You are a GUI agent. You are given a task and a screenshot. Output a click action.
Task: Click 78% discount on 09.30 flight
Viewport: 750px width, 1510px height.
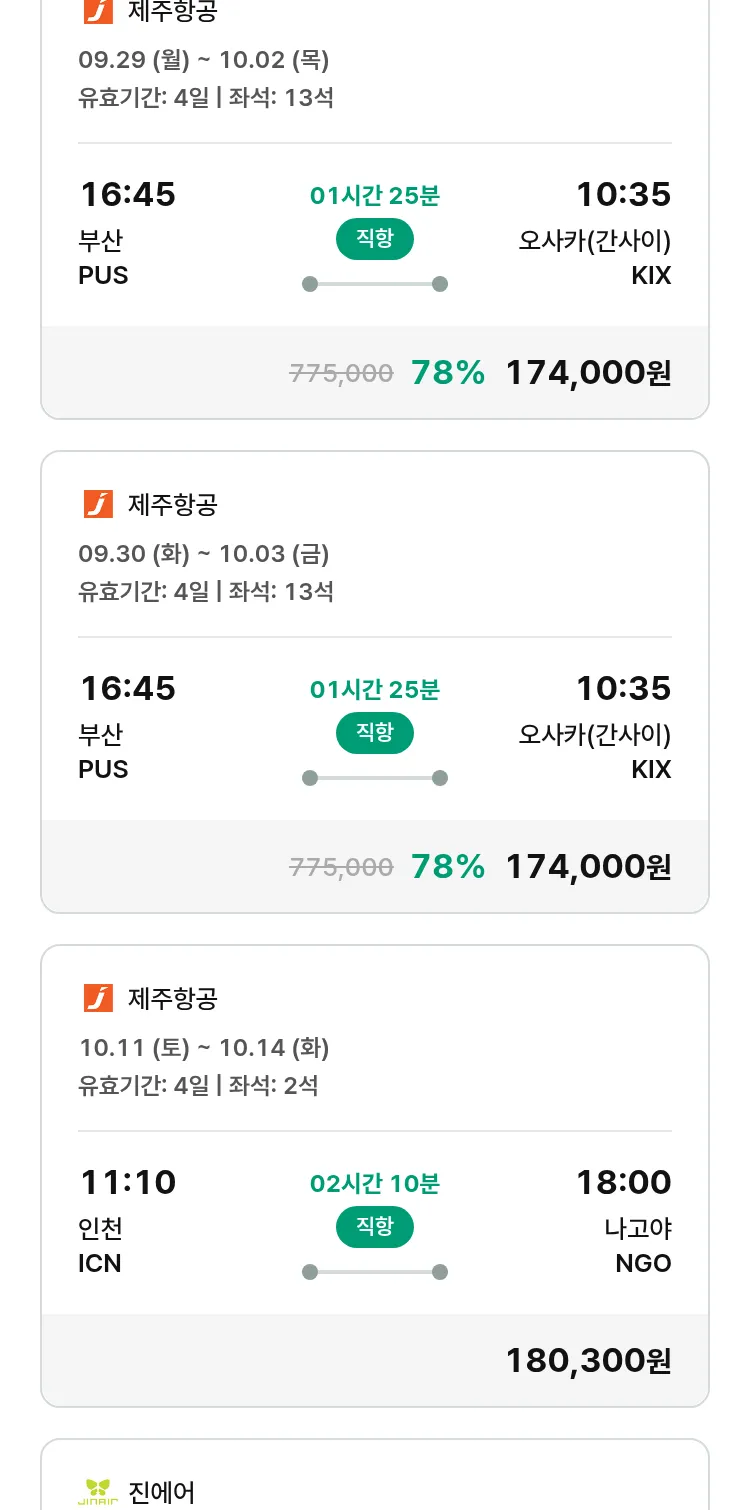coord(448,866)
